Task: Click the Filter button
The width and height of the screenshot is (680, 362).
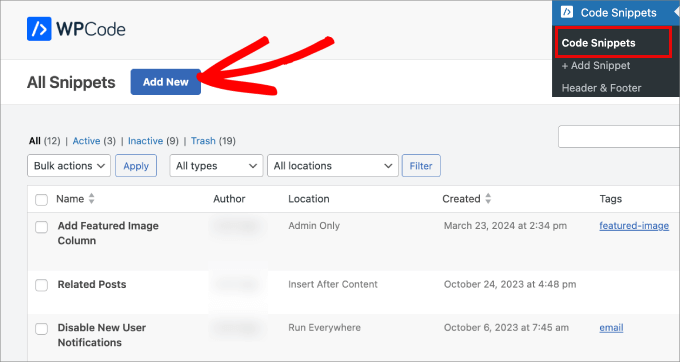Action: (421, 166)
